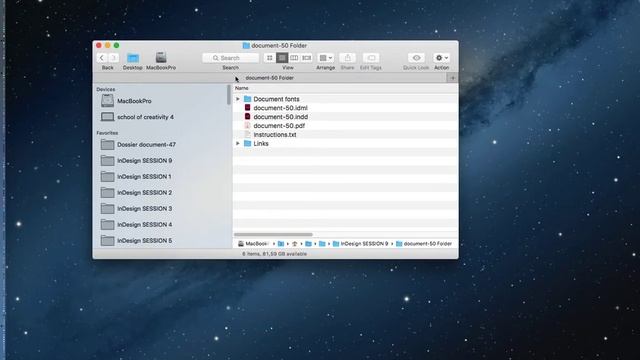Screen dimensions: 640x360
Task: Select Instructions.txt file name
Action: [275, 135]
